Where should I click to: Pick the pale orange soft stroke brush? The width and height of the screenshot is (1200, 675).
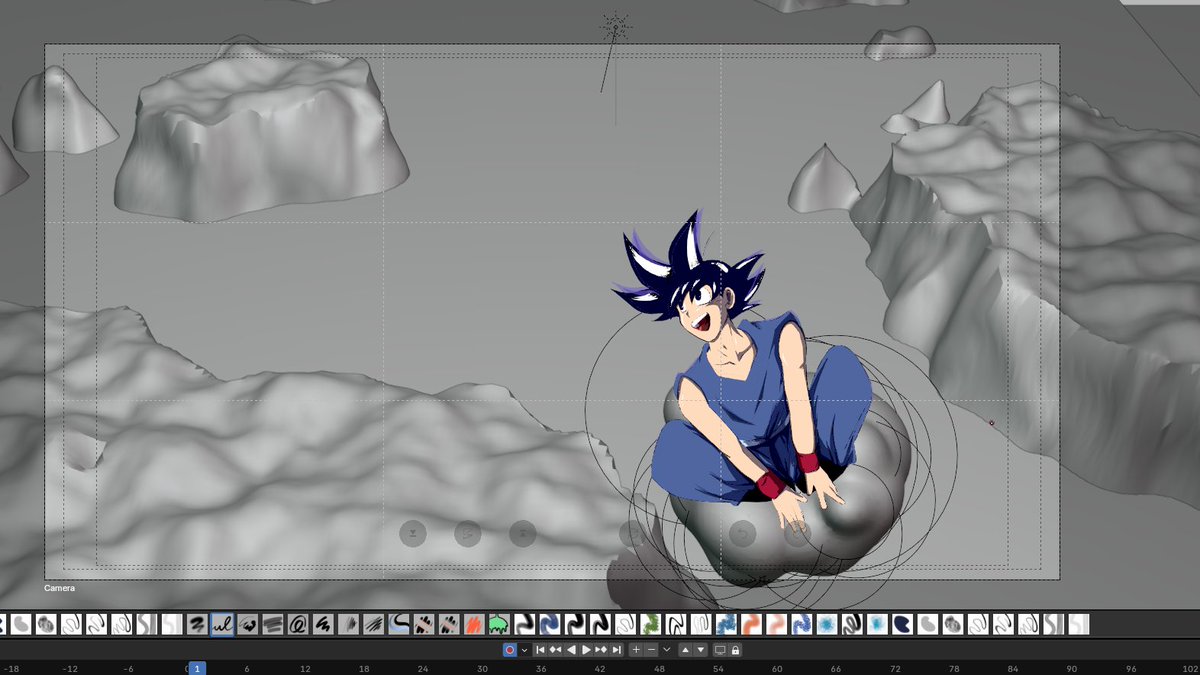777,625
